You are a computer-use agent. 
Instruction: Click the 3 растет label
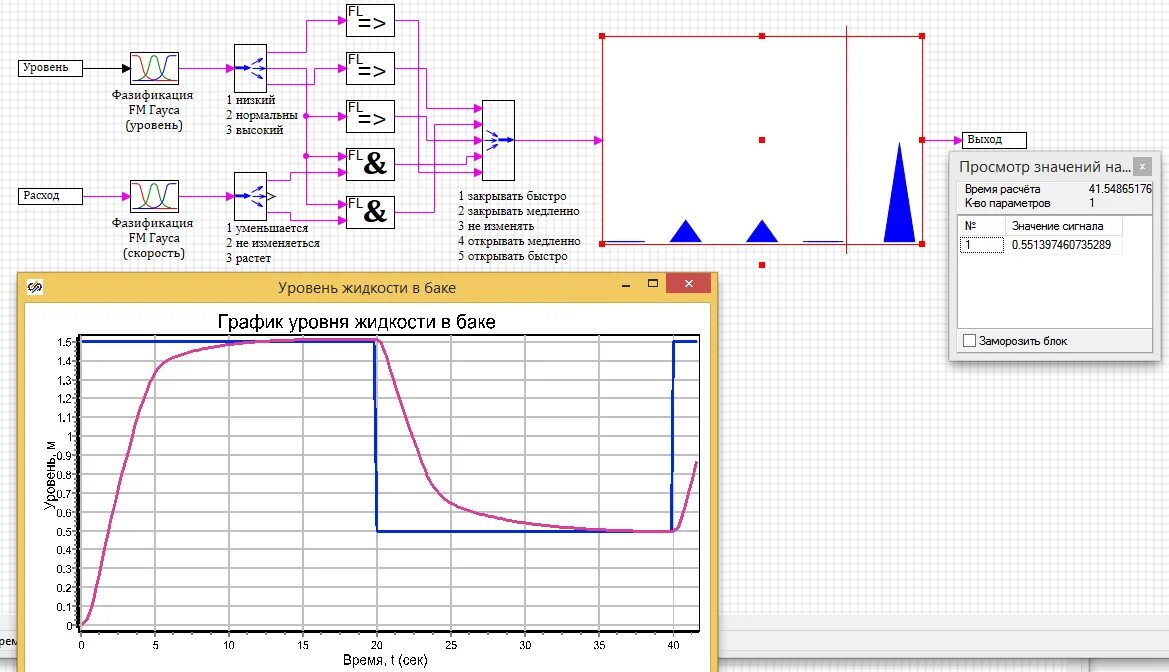248,258
